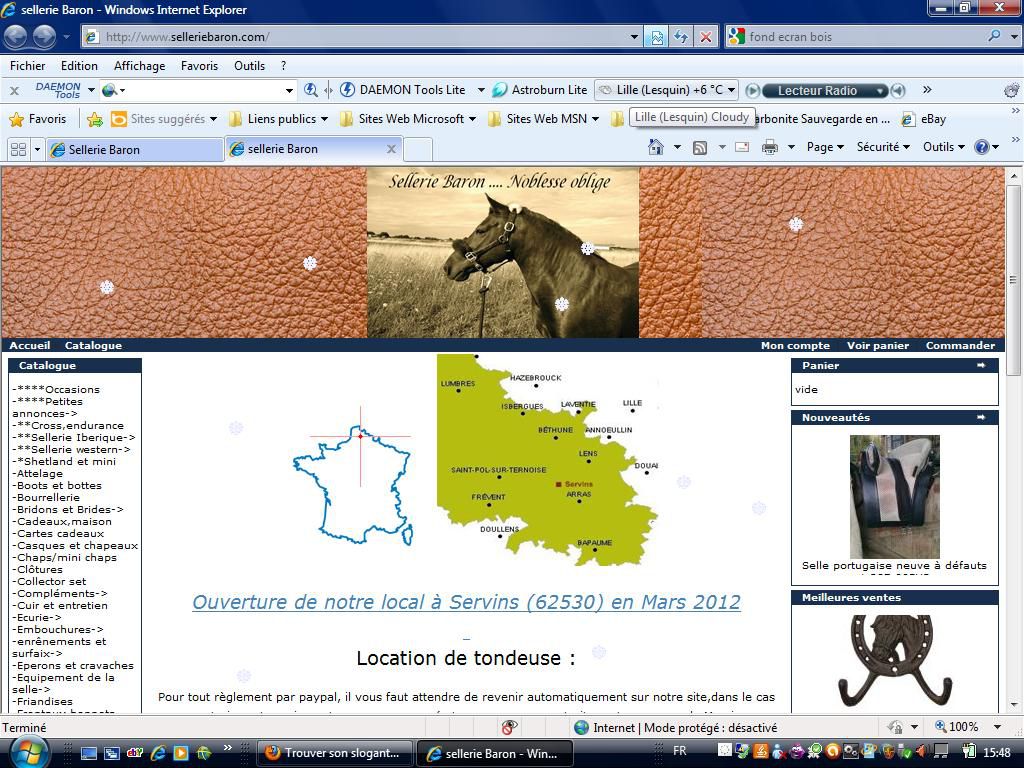Open the Sécurité dropdown menu
This screenshot has width=1024, height=768.
[883, 147]
